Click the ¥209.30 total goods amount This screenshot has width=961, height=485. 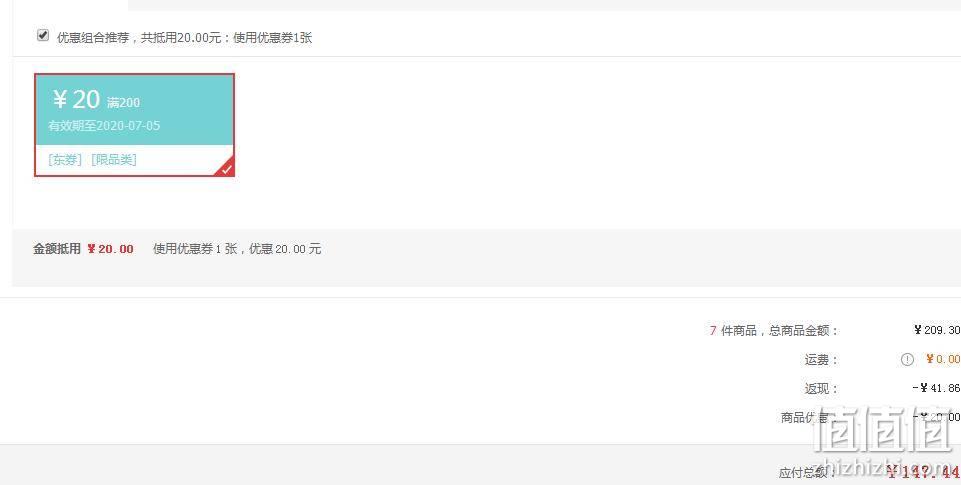pos(937,330)
